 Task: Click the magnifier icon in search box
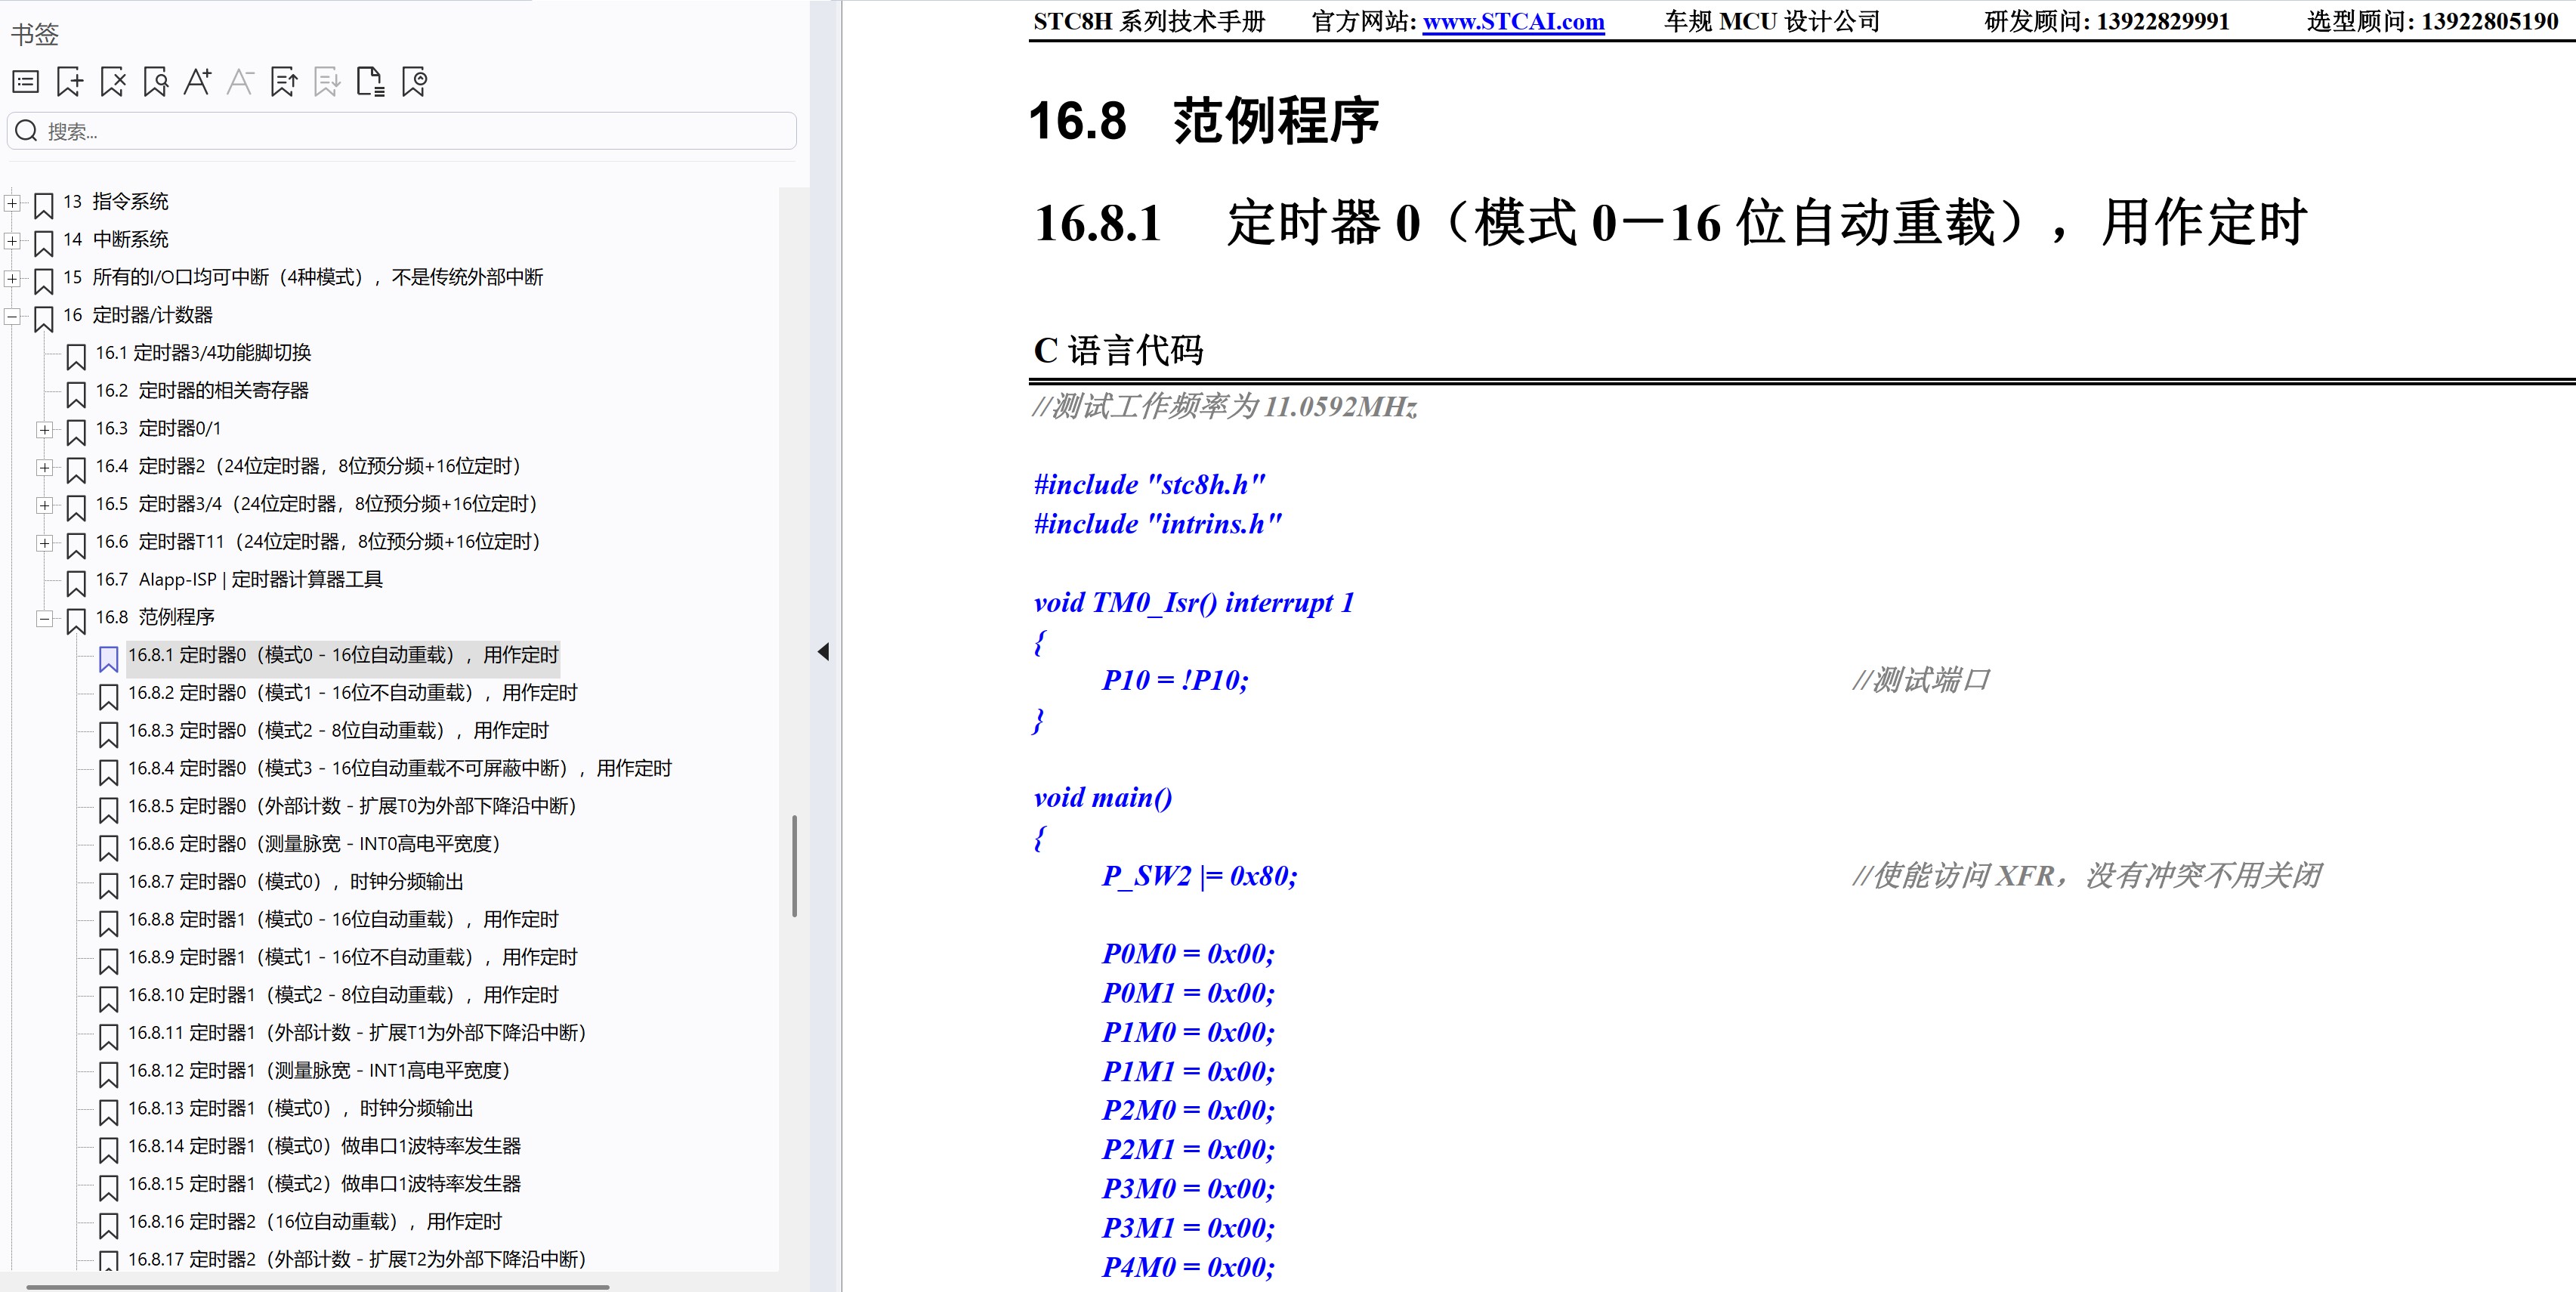(x=27, y=131)
